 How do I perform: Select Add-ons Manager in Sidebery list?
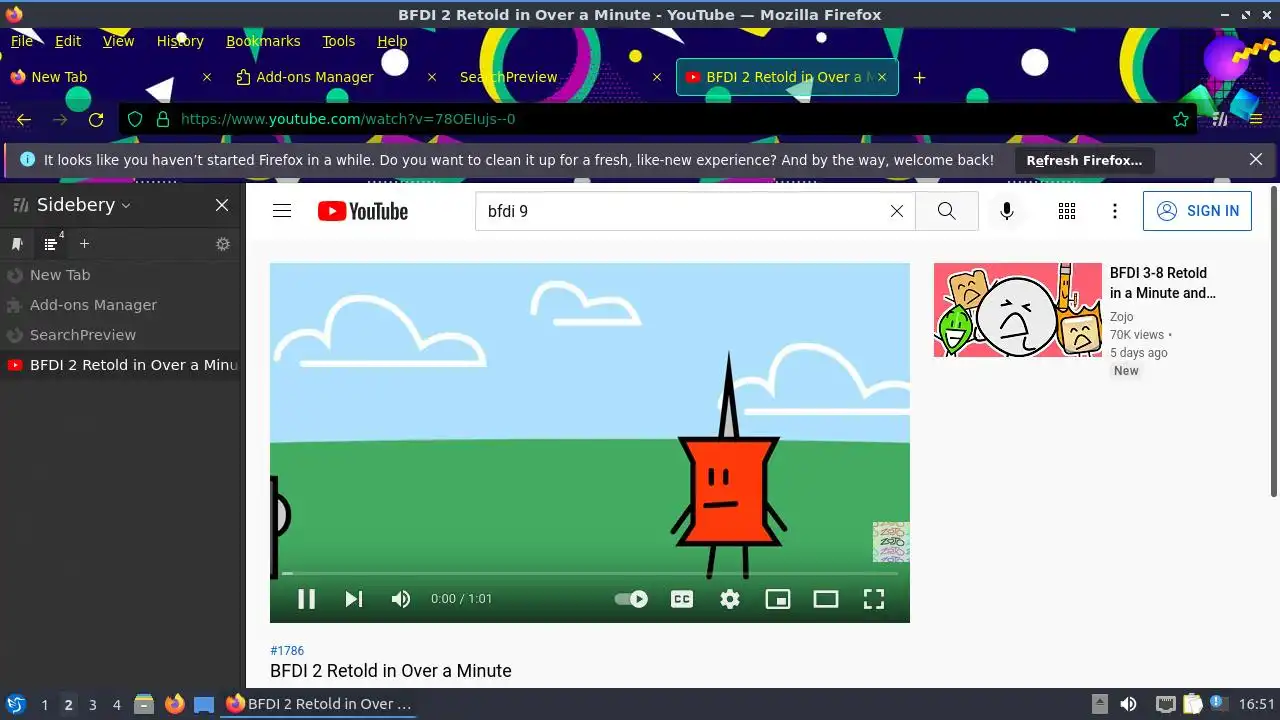122,305
